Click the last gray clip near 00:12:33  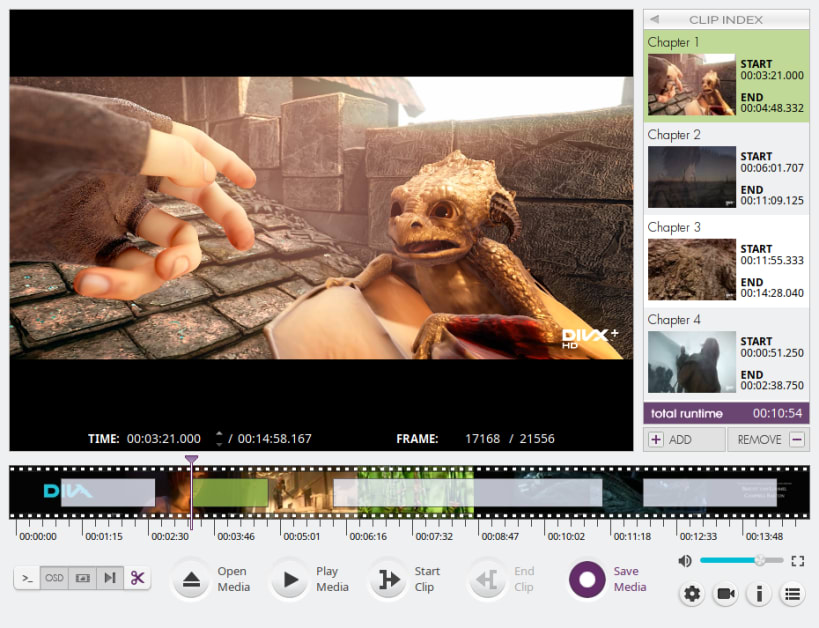(x=709, y=493)
